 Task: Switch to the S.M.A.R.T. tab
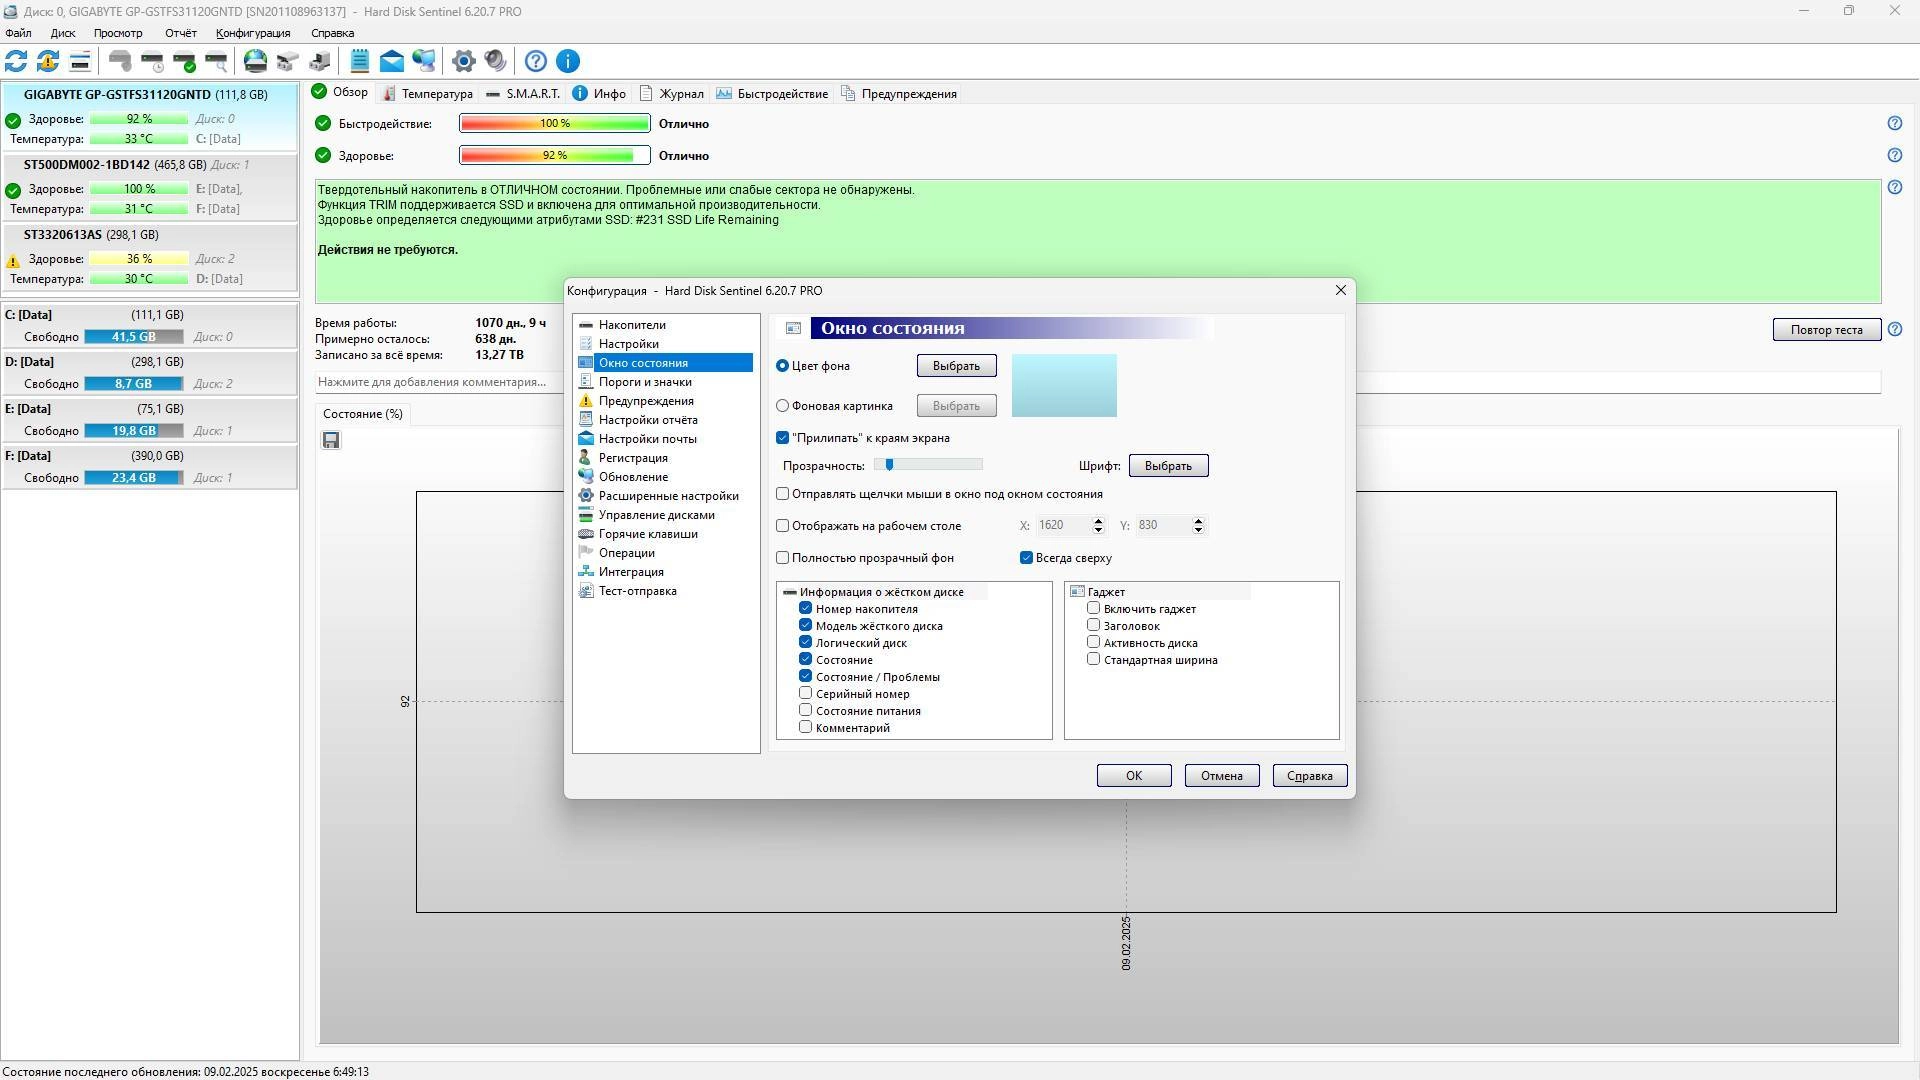pyautogui.click(x=523, y=94)
